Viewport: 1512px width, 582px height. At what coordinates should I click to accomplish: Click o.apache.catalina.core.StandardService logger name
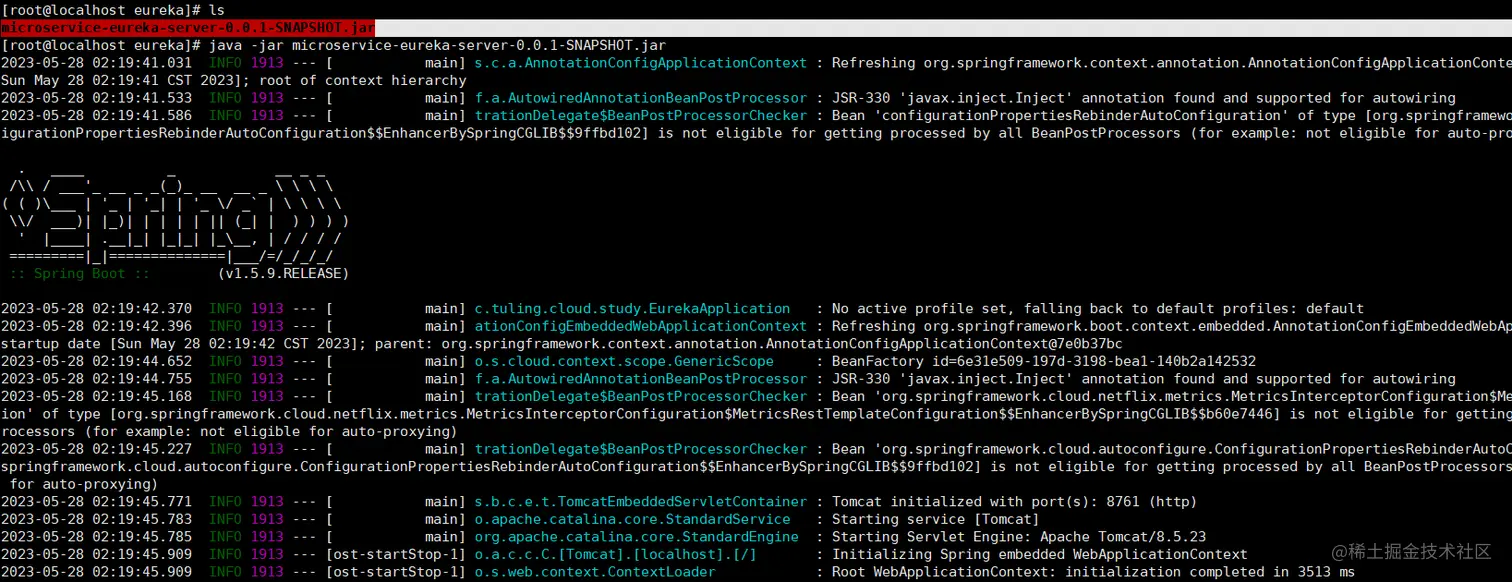632,519
